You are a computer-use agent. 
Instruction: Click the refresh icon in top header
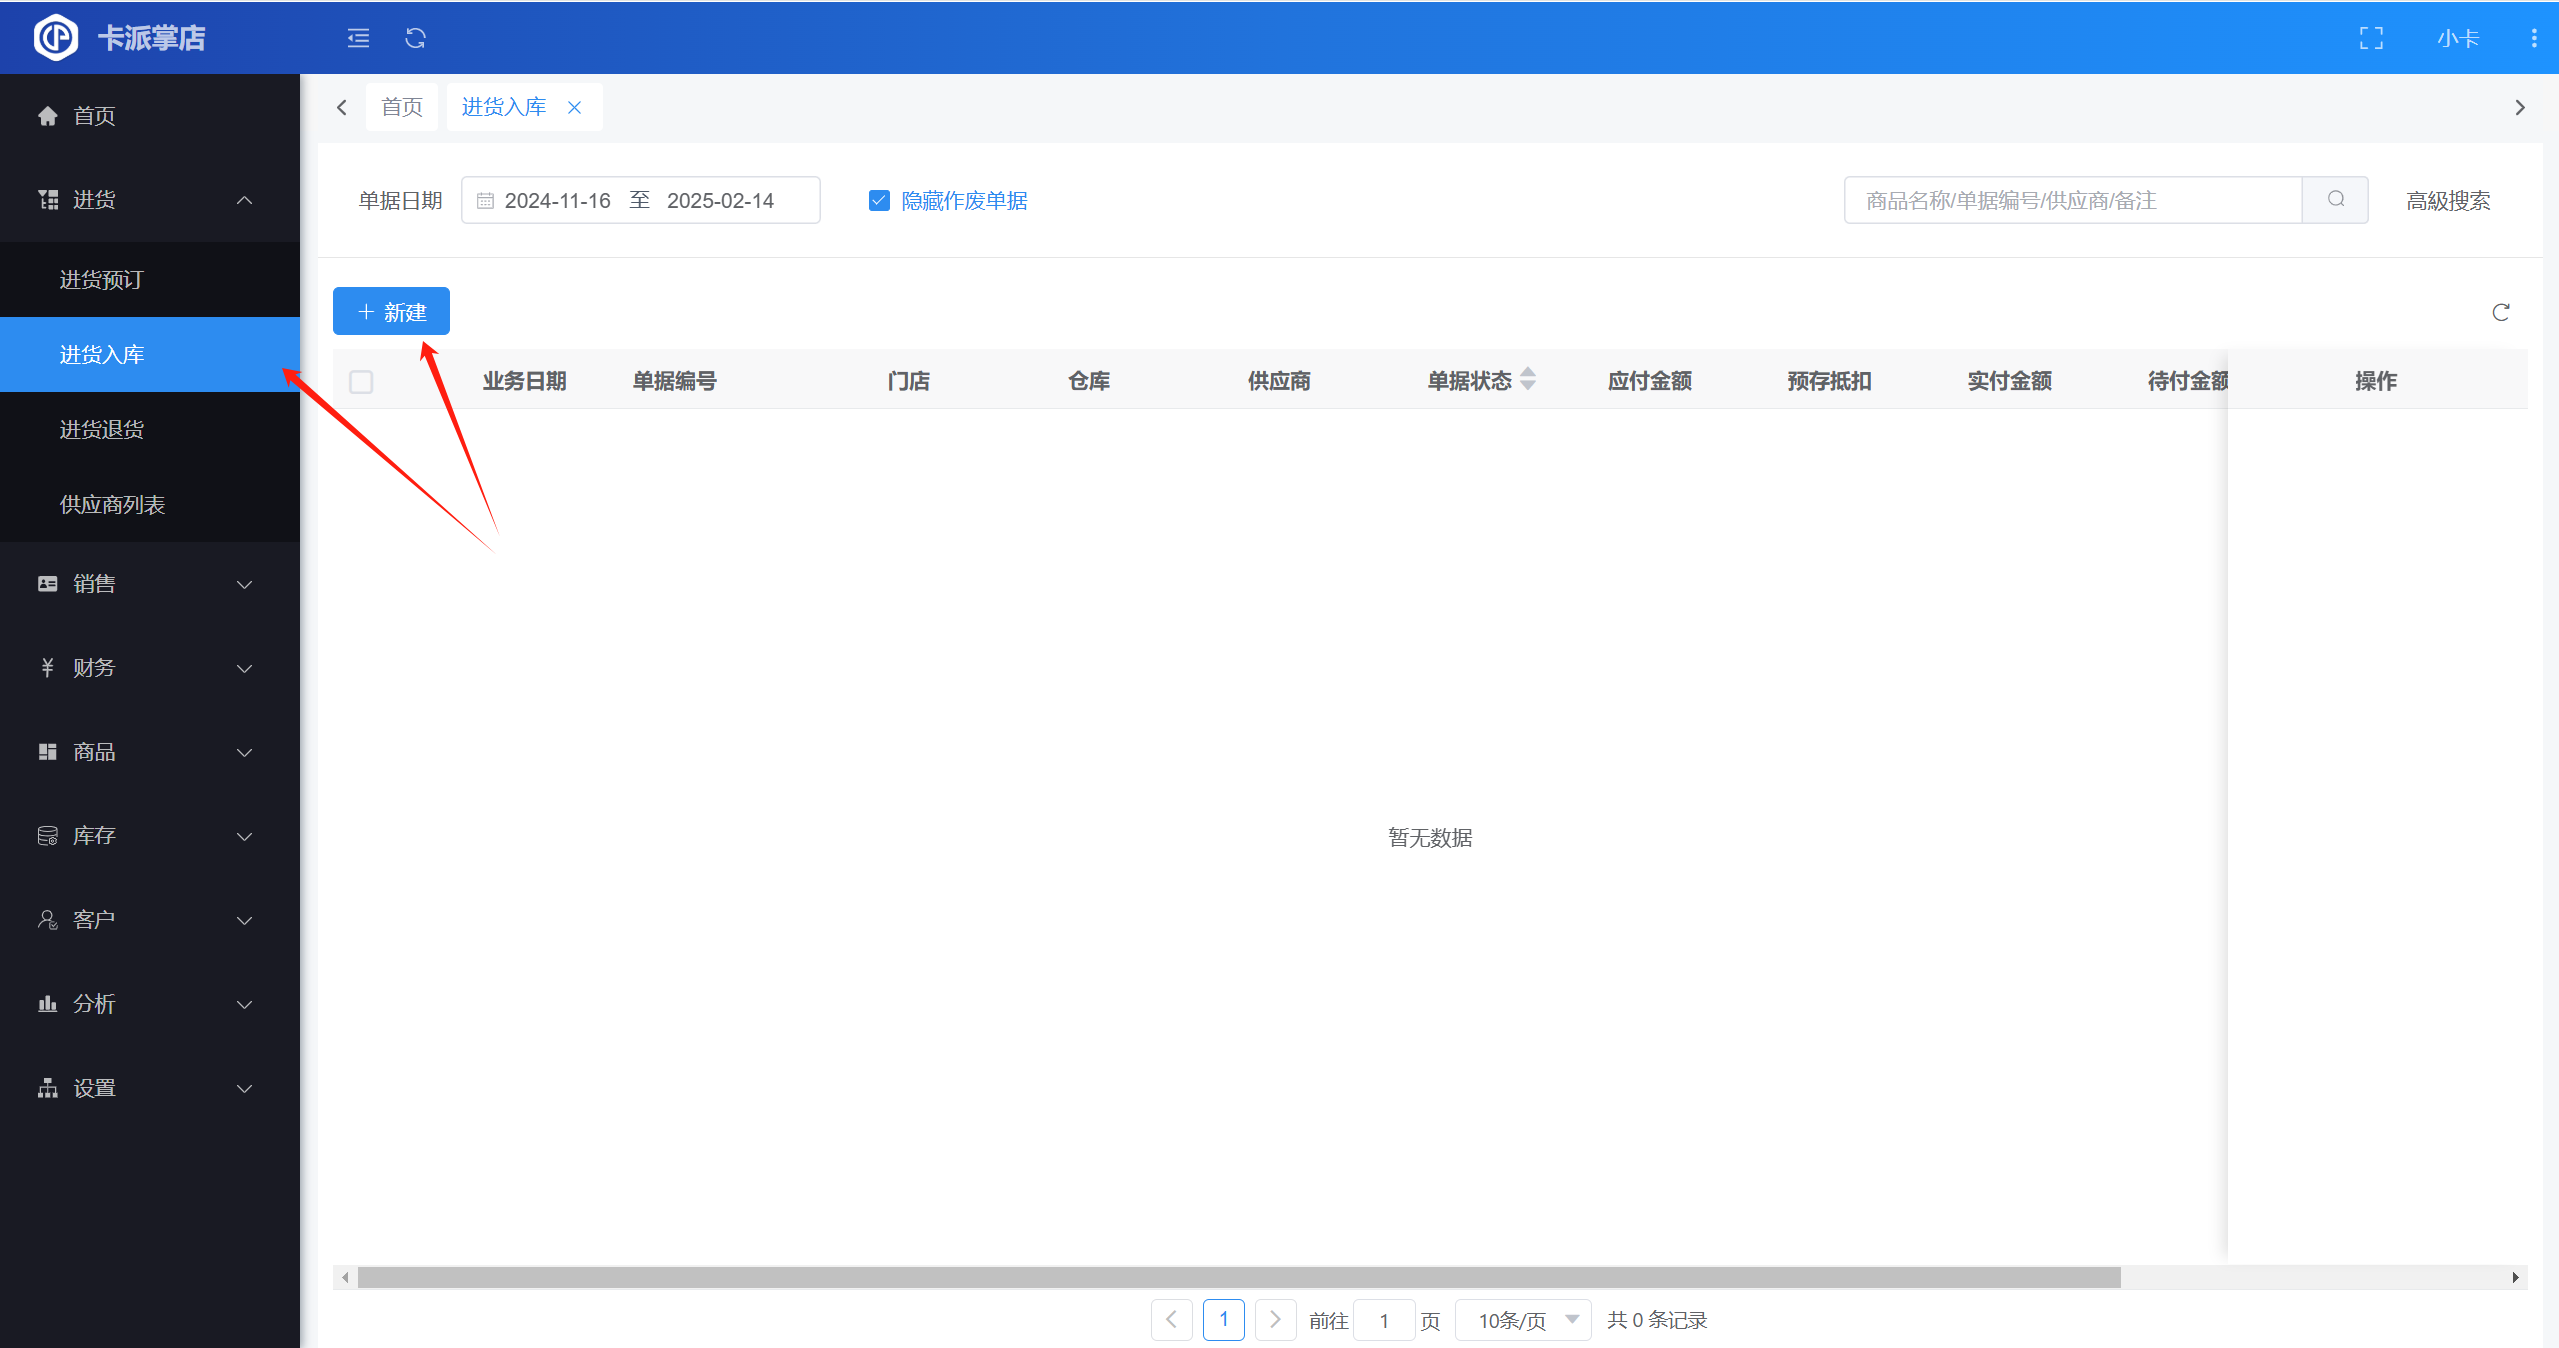[415, 38]
